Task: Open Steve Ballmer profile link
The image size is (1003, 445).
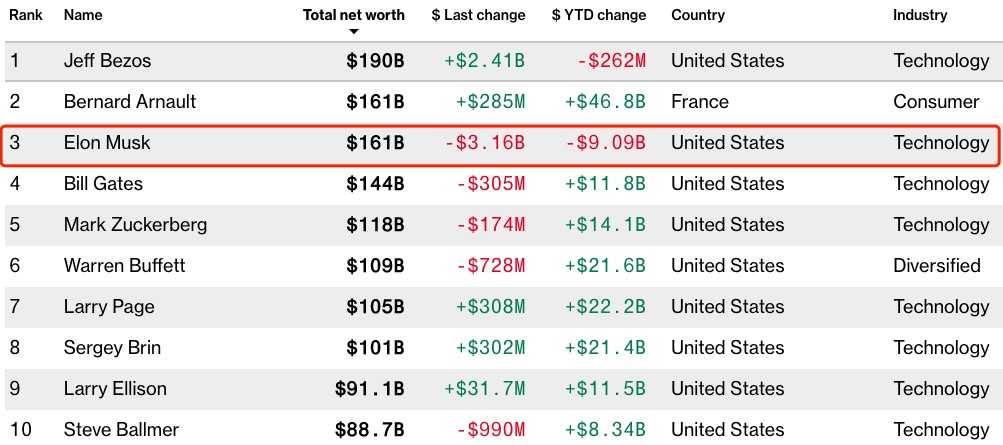Action: (x=121, y=430)
